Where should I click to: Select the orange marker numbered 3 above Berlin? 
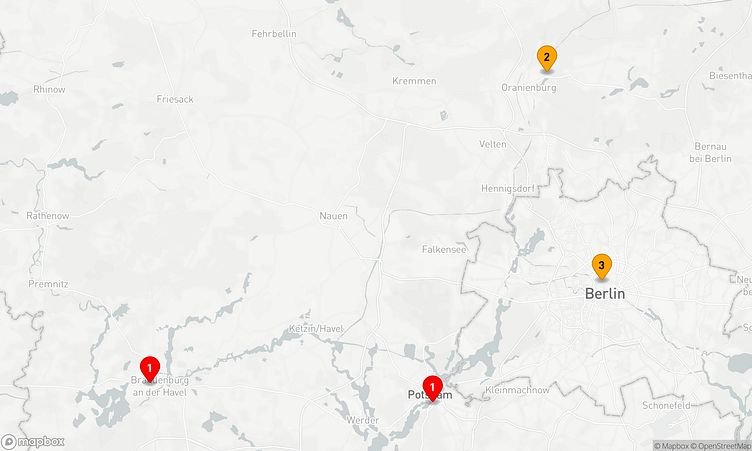click(x=601, y=267)
